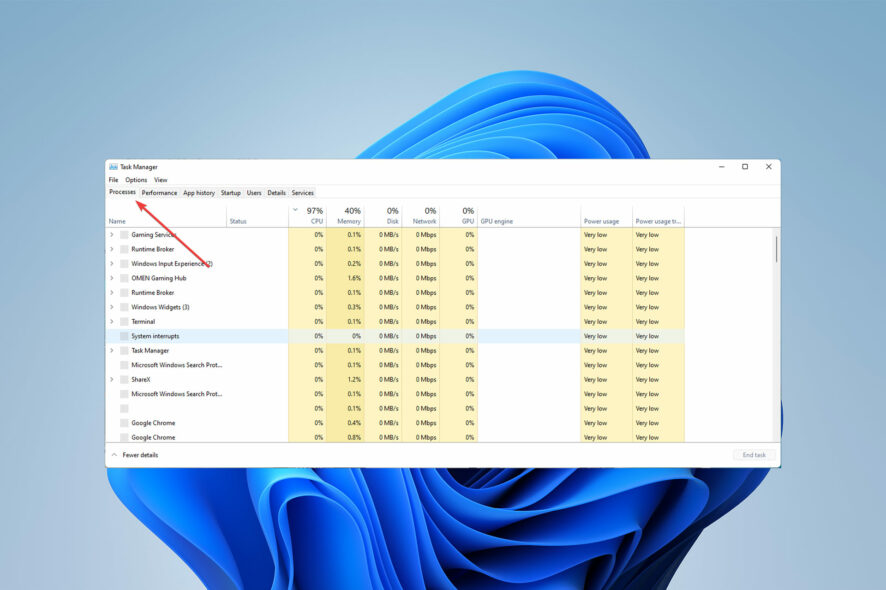Sort processes by Network column header
Screen dimensions: 886x590
tap(420, 216)
